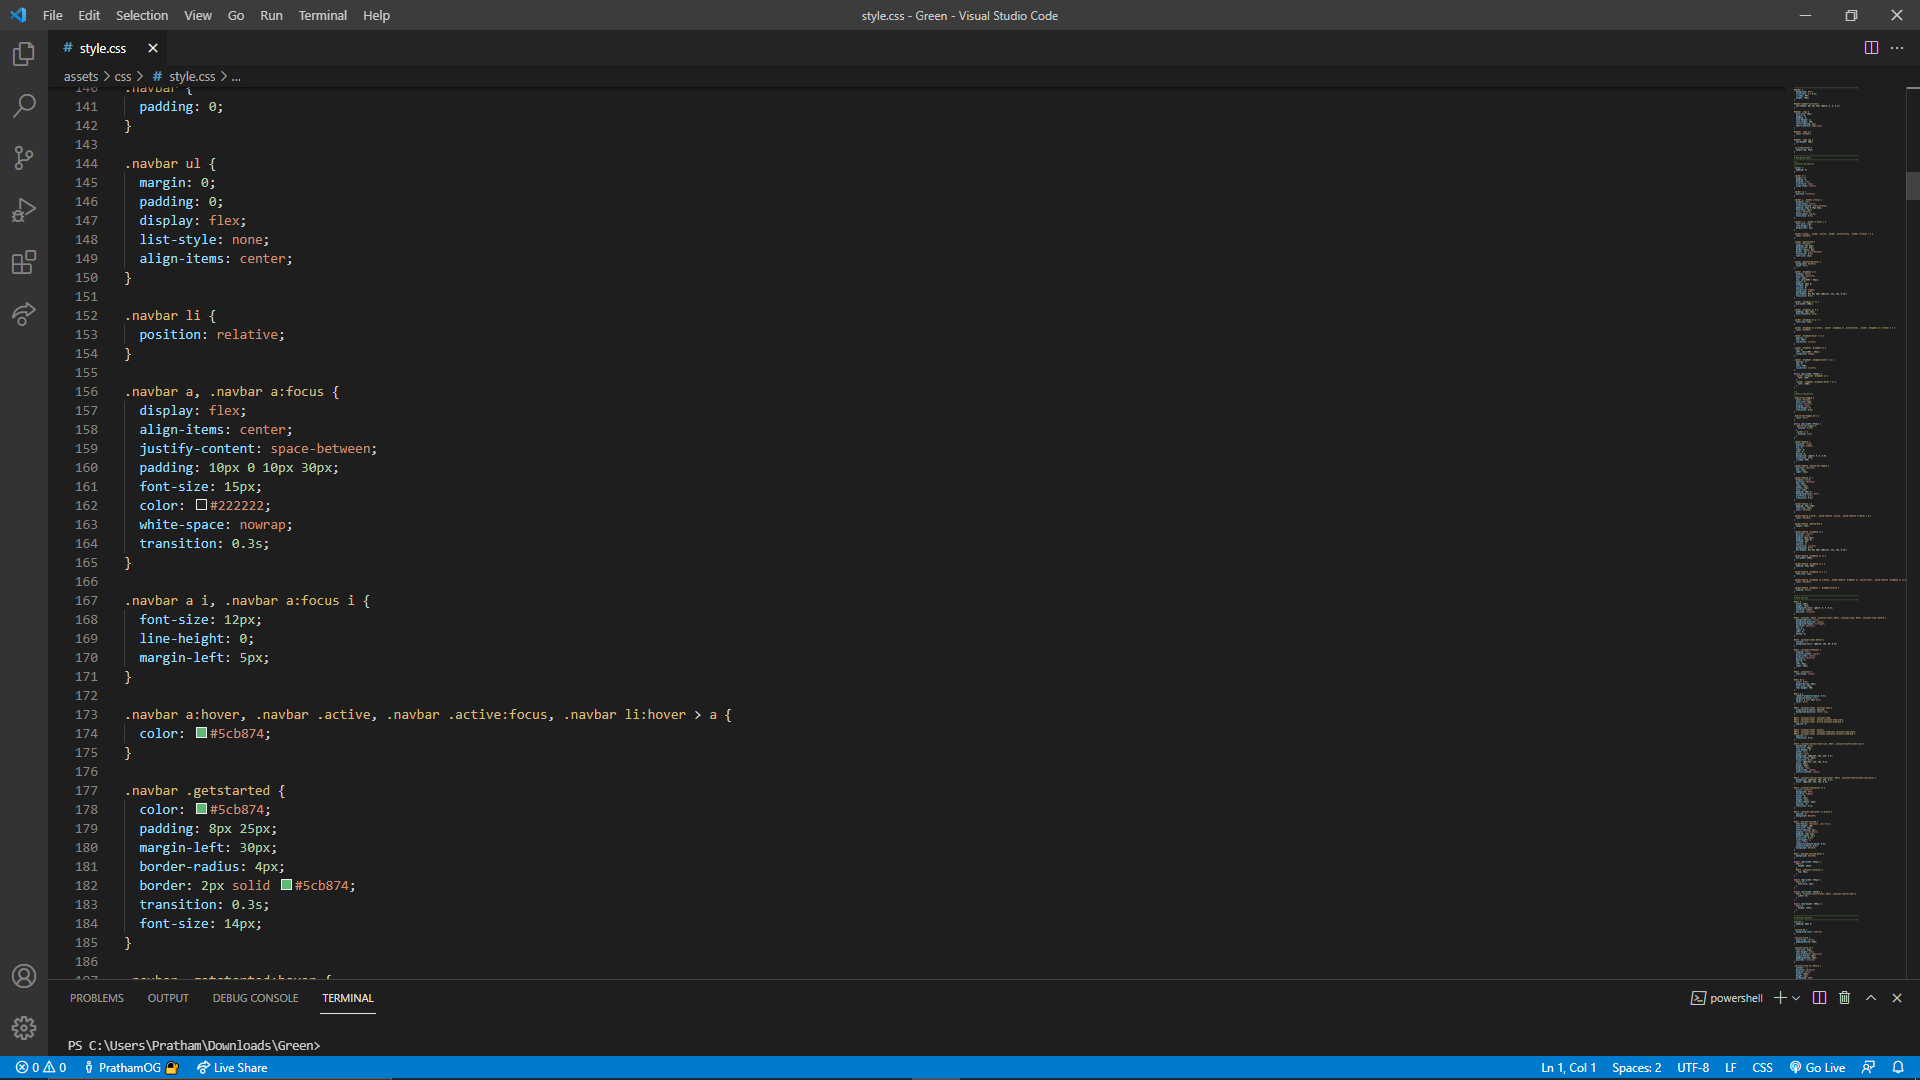Open the Terminal menu in menu bar

(x=322, y=15)
